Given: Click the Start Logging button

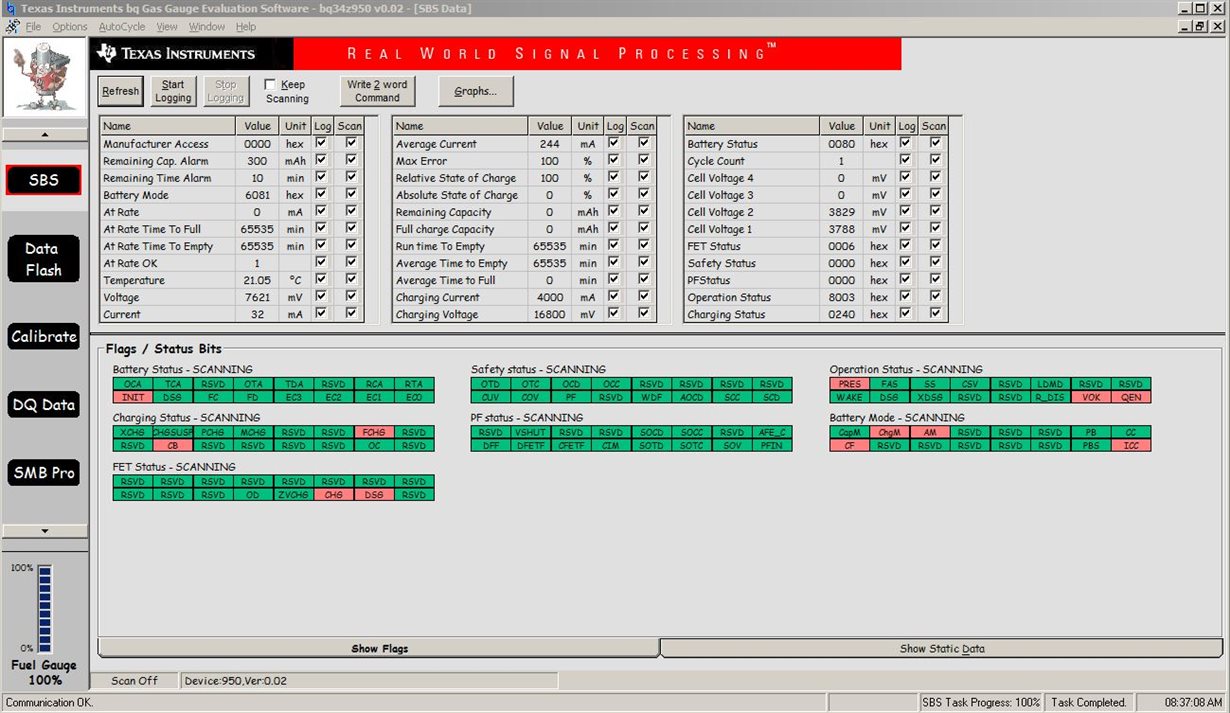Looking at the screenshot, I should (x=173, y=91).
